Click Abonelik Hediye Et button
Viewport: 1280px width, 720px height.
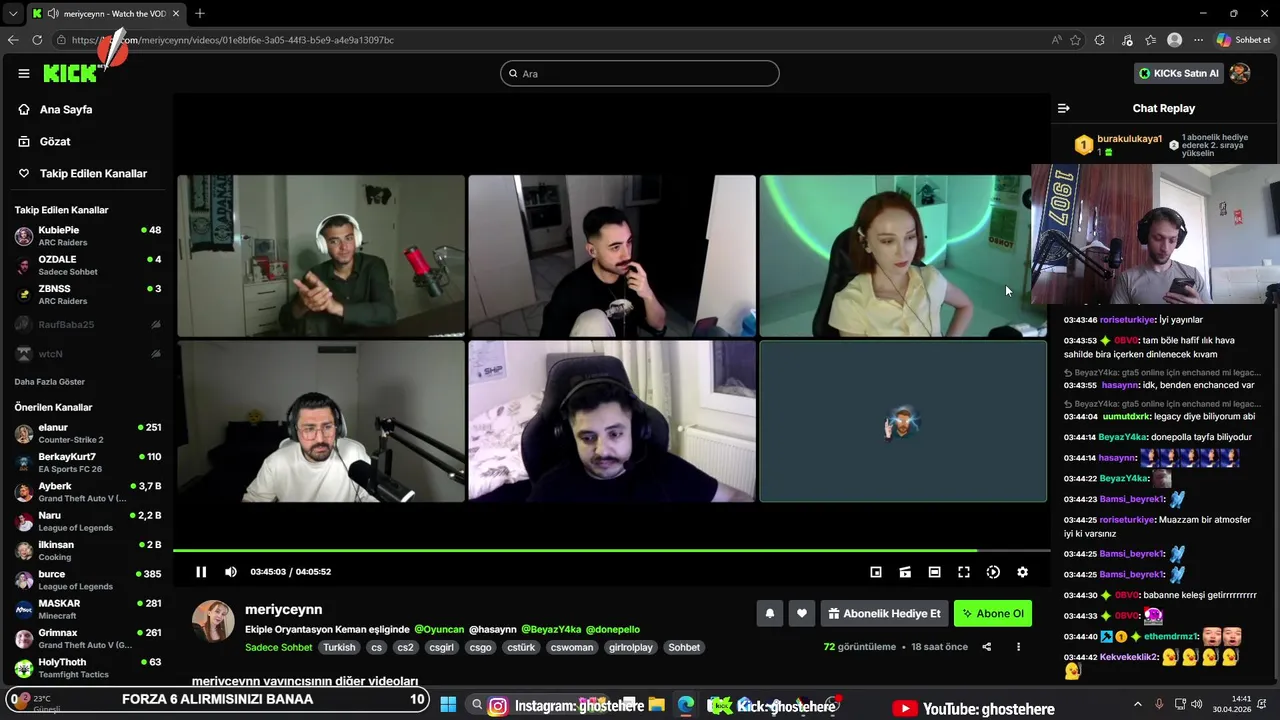pyautogui.click(x=884, y=614)
